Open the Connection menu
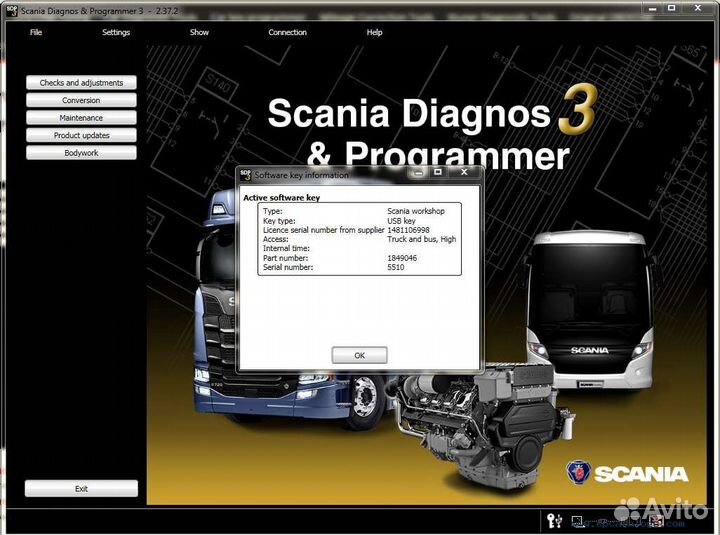 coord(287,32)
